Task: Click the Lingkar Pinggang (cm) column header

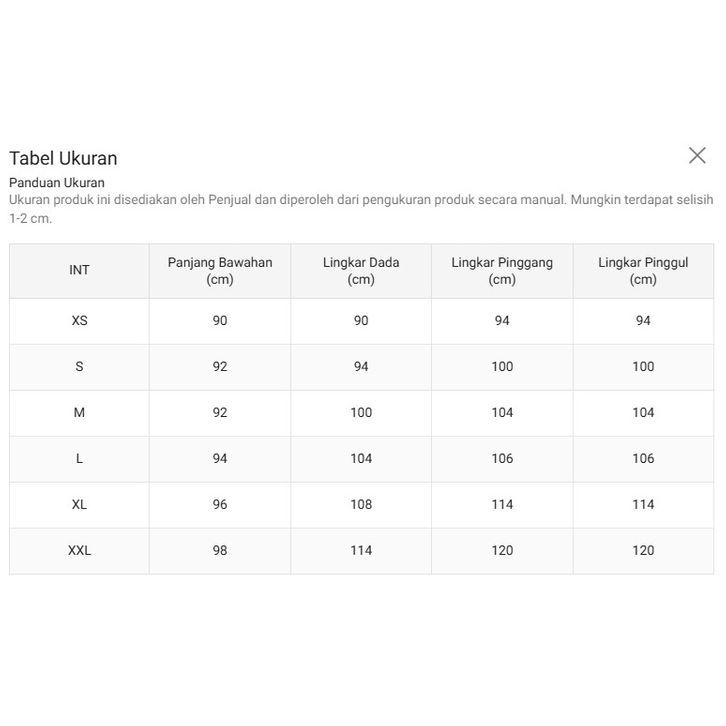Action: [502, 271]
